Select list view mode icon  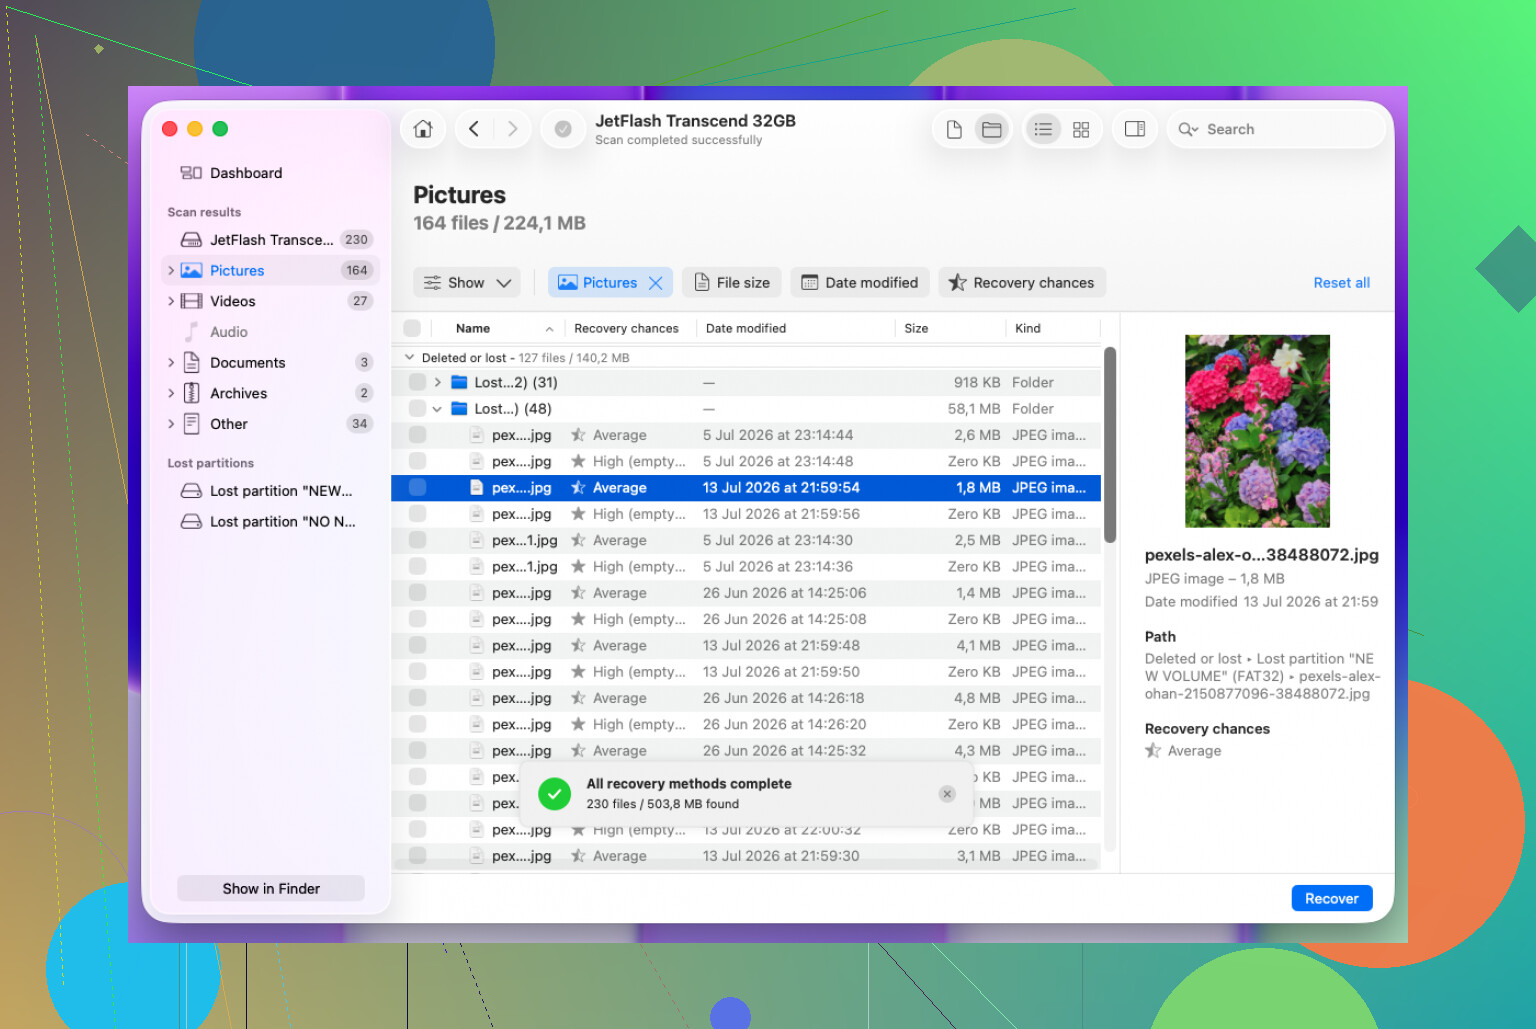click(x=1043, y=129)
